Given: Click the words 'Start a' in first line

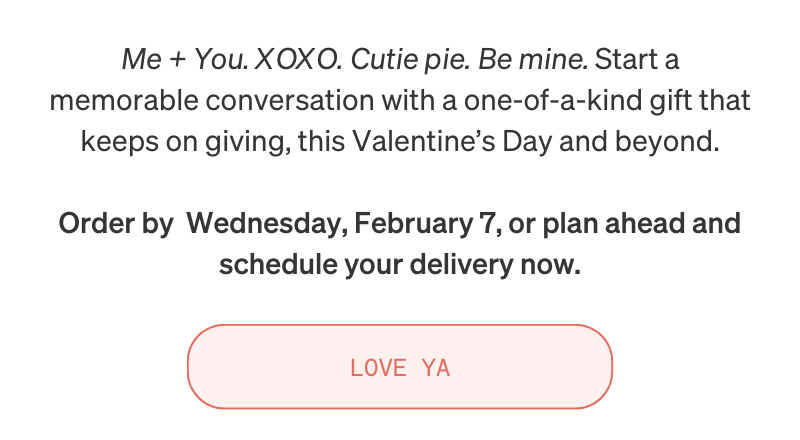Looking at the screenshot, I should tap(637, 59).
